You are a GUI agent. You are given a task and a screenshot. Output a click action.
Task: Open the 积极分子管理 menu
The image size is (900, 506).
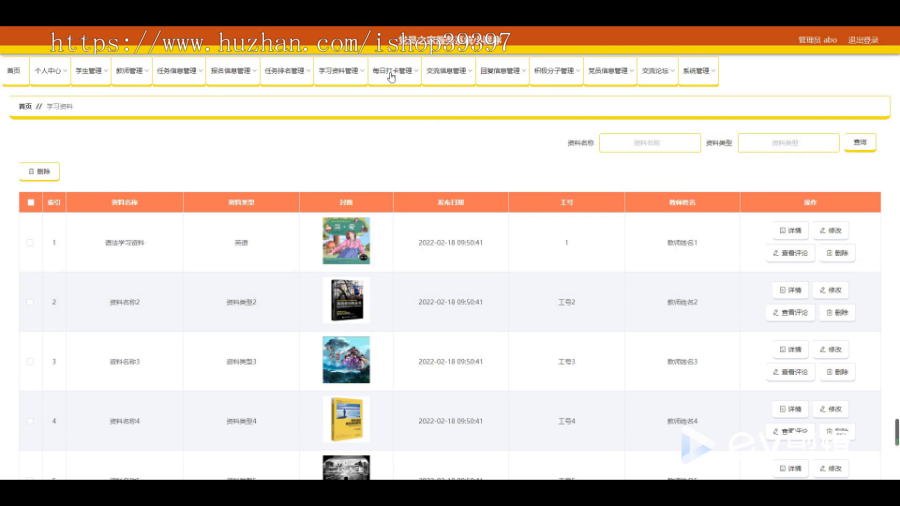point(557,71)
